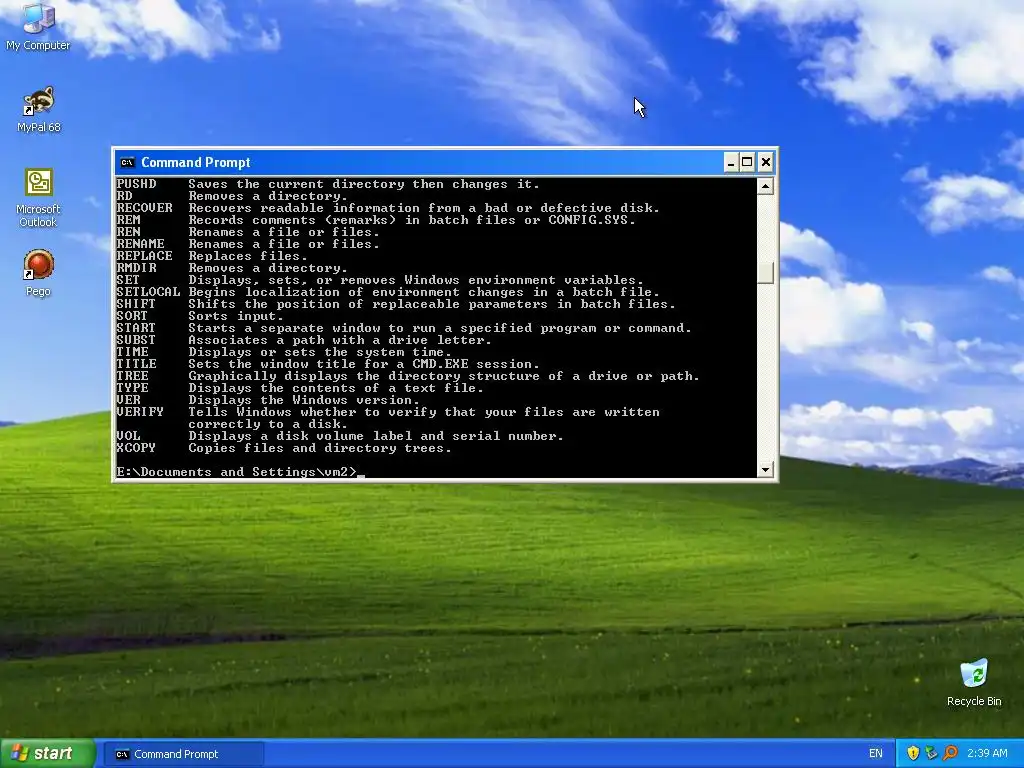Image resolution: width=1024 pixels, height=768 pixels.
Task: Click 'correctly to a disk.' continuation line
Action: tap(268, 424)
